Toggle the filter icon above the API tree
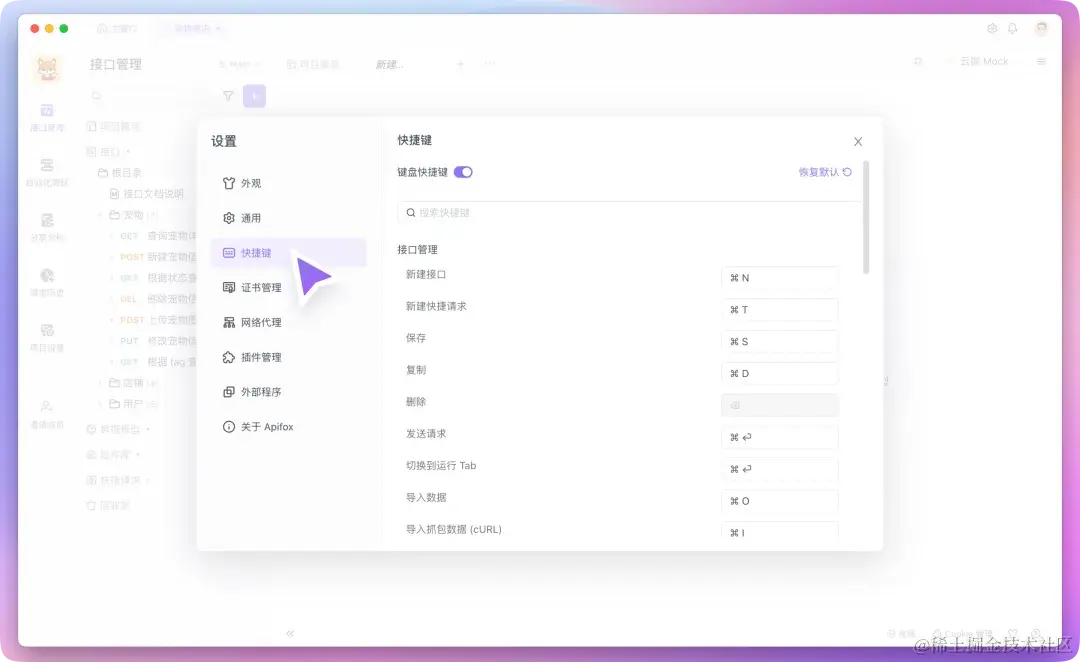 pos(228,96)
